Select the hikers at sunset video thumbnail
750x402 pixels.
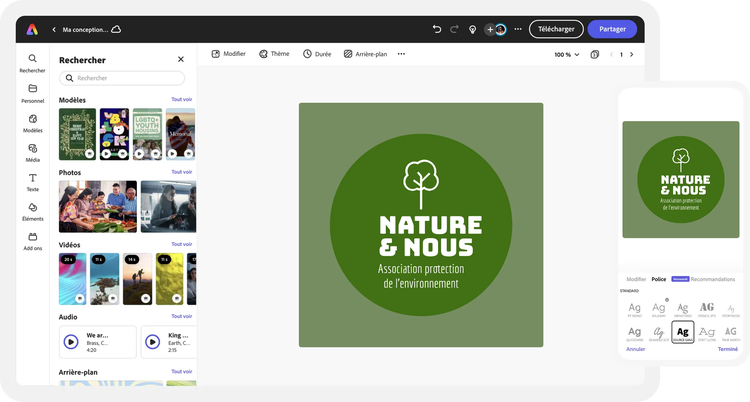[x=137, y=279]
